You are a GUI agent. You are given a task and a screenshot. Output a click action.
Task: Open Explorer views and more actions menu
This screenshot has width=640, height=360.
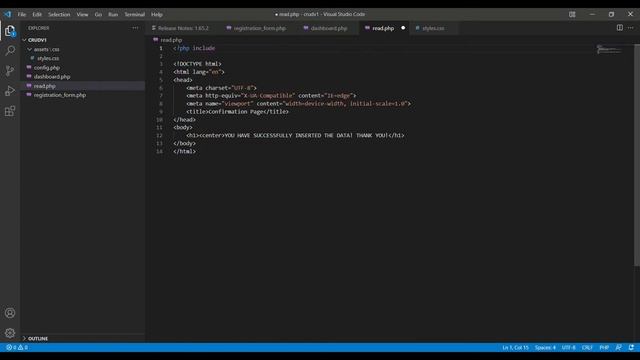click(135, 28)
